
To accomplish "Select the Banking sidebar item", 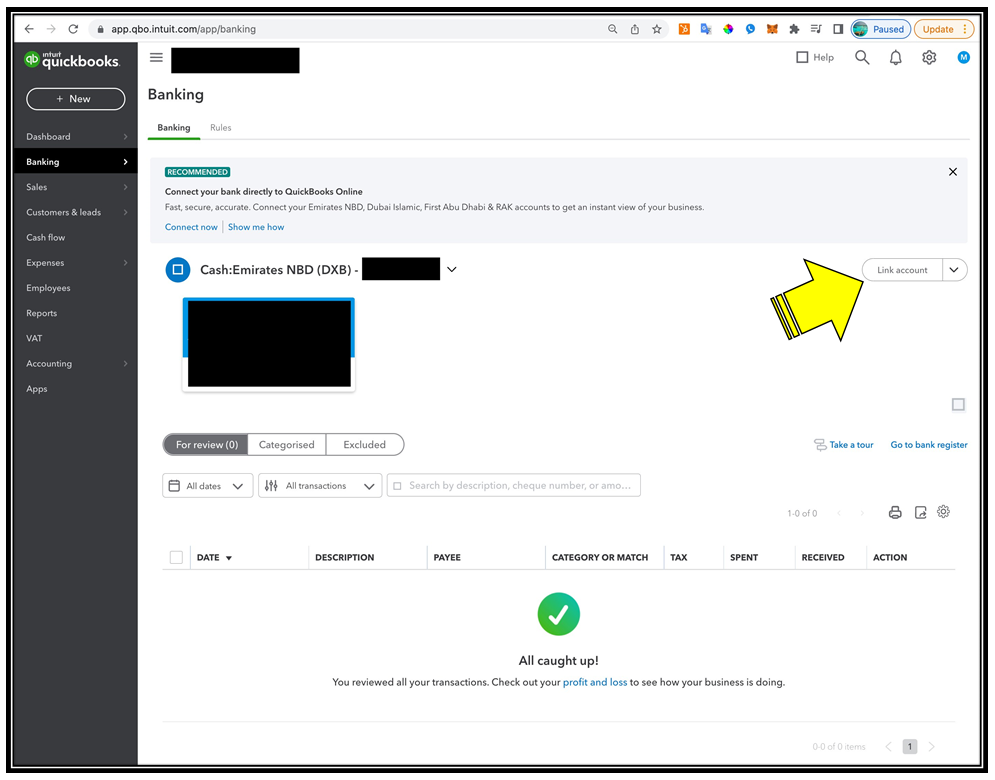I will coord(76,162).
